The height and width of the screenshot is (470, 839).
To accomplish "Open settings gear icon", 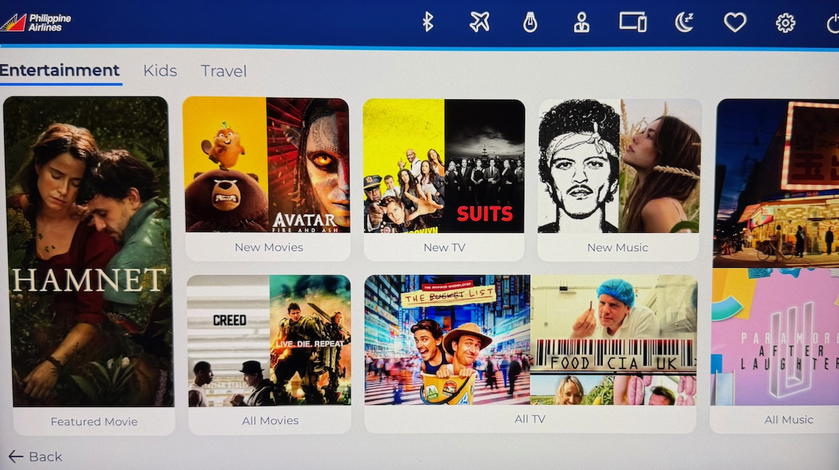I will click(785, 23).
